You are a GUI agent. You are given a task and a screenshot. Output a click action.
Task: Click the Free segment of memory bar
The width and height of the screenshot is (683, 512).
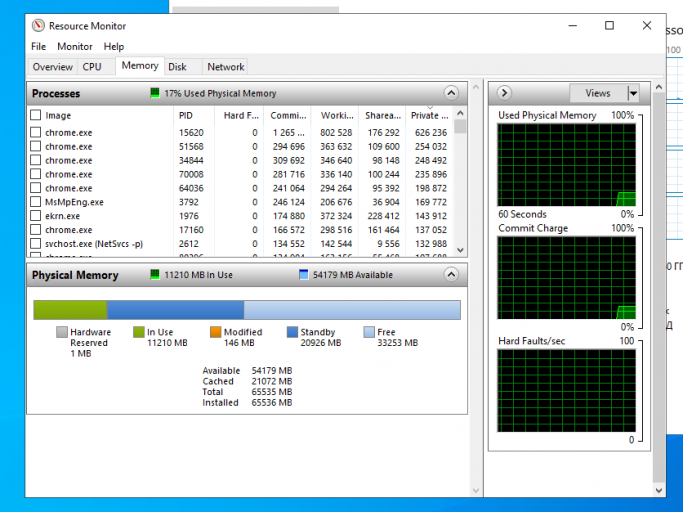352,310
